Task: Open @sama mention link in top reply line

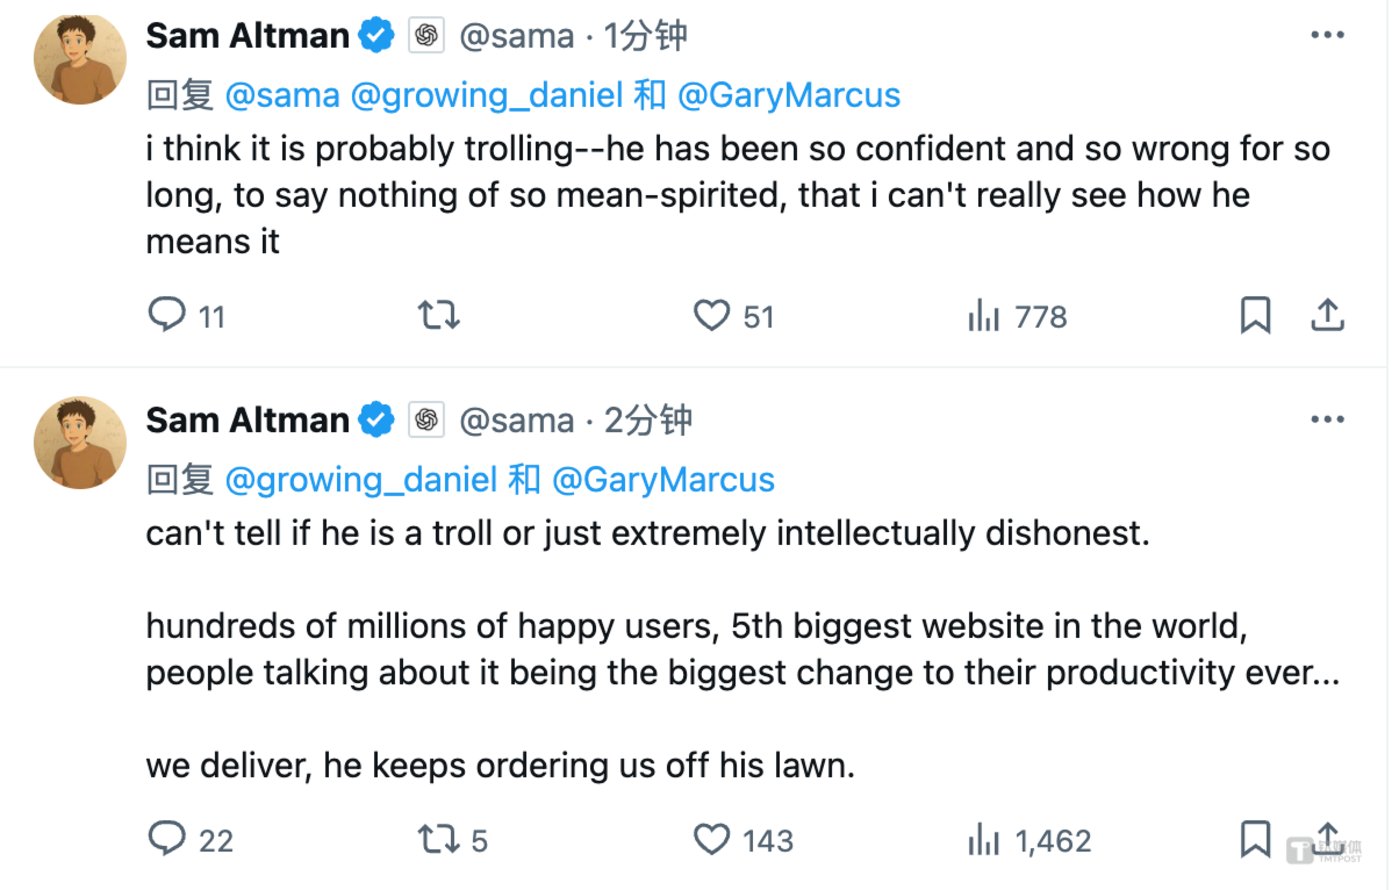Action: 283,95
